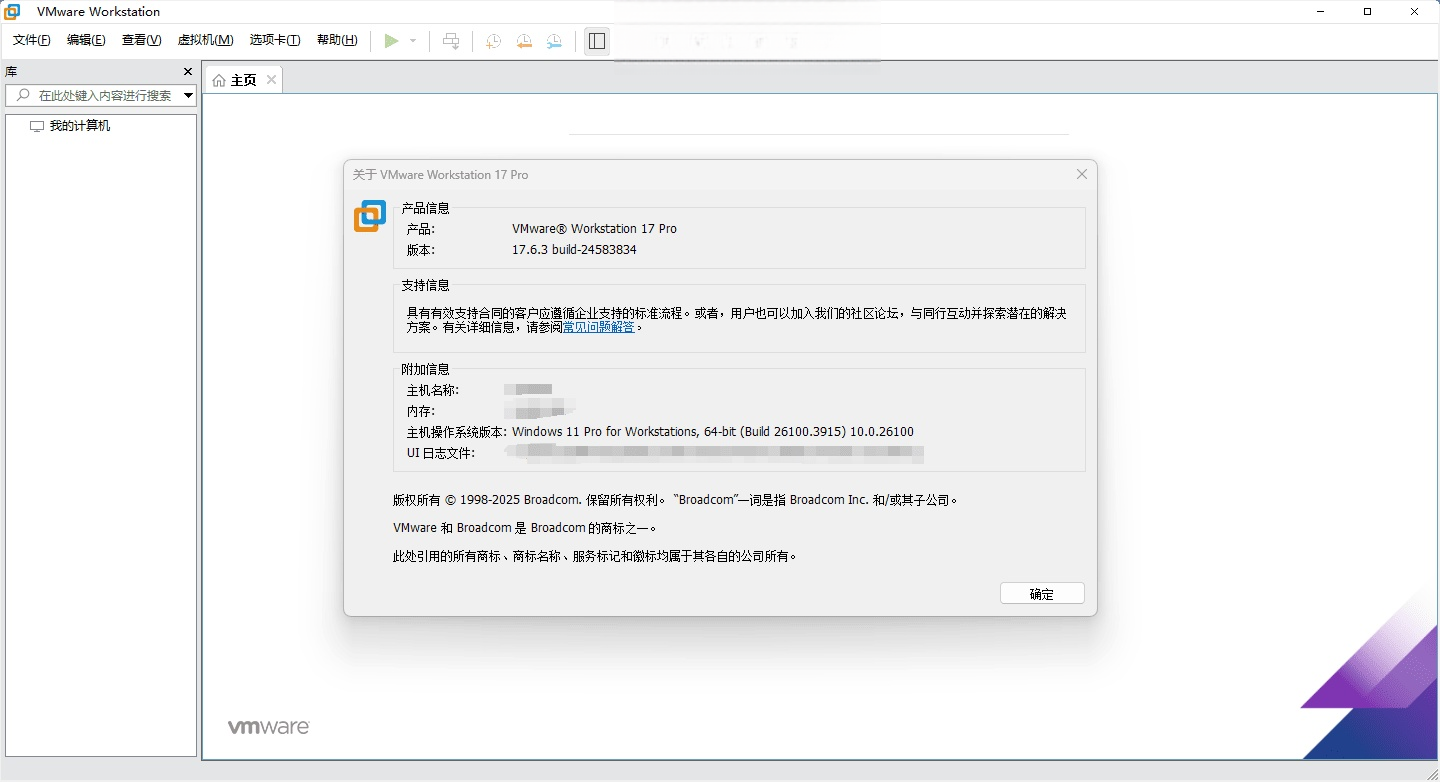Viewport: 1440px width, 782px height.
Task: Minimize the VMware Workstation window
Action: 1321,12
